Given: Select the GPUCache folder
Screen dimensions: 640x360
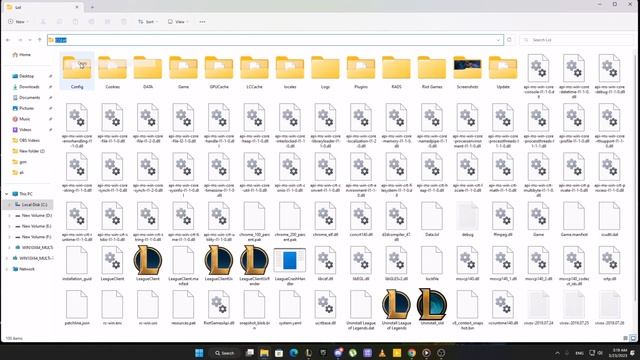Looking at the screenshot, I should [219, 72].
